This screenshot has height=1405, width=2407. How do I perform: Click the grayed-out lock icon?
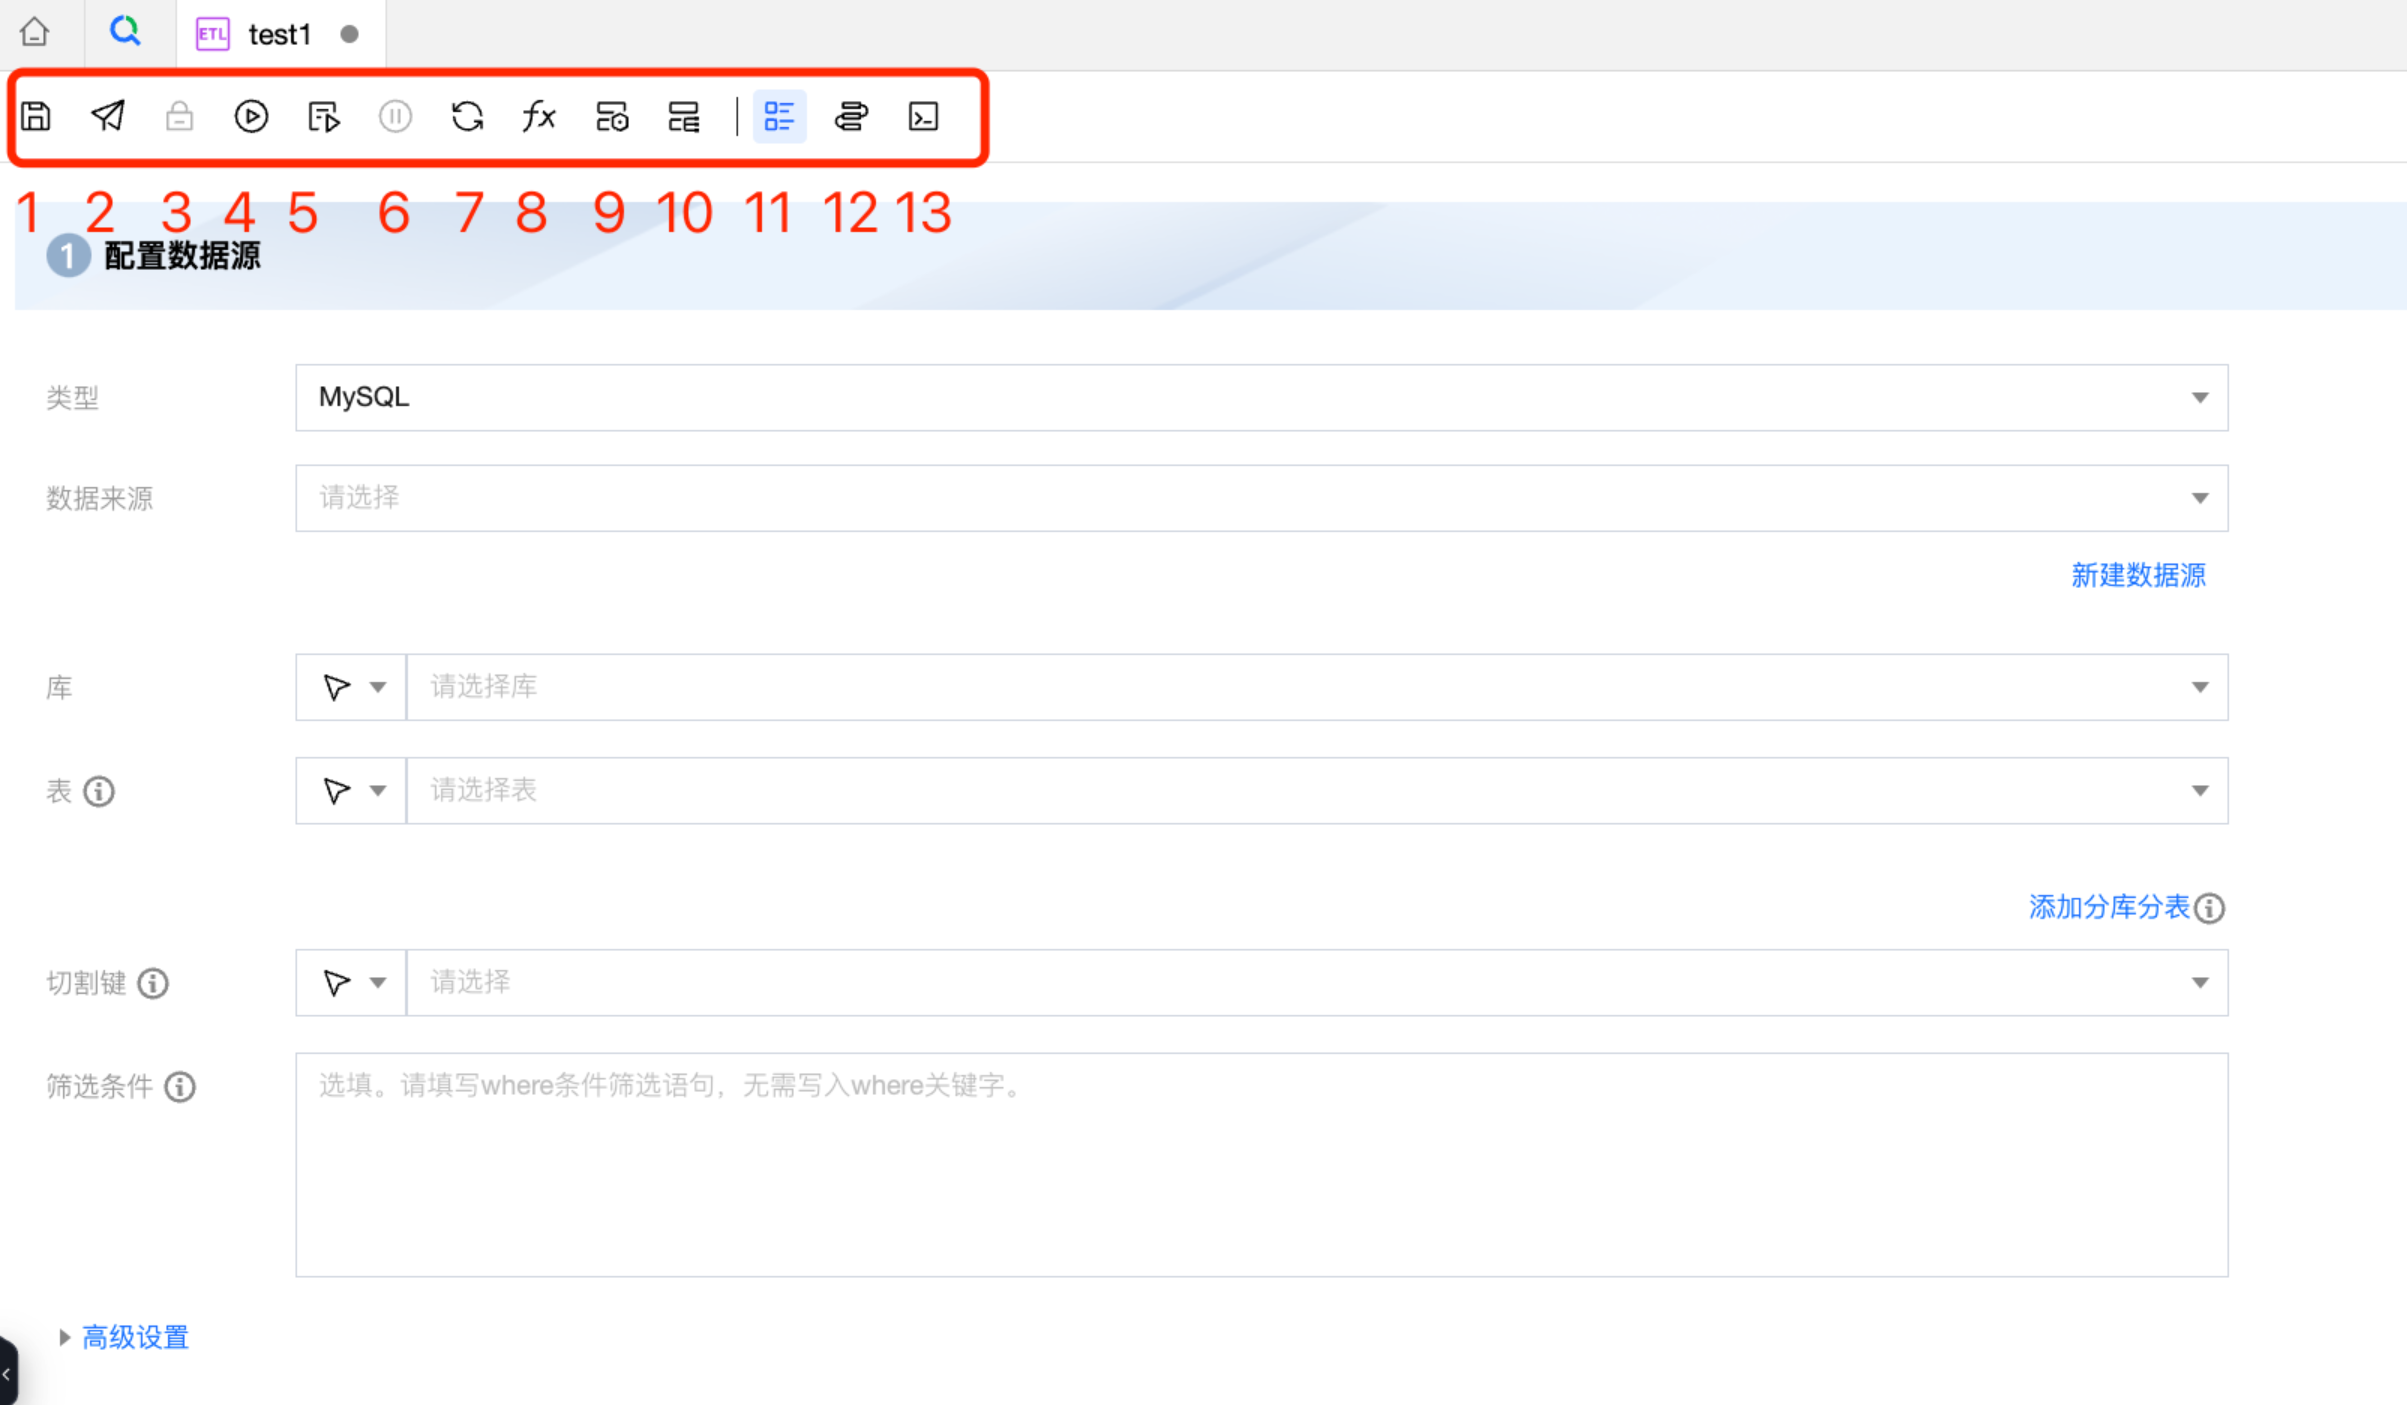click(x=179, y=117)
